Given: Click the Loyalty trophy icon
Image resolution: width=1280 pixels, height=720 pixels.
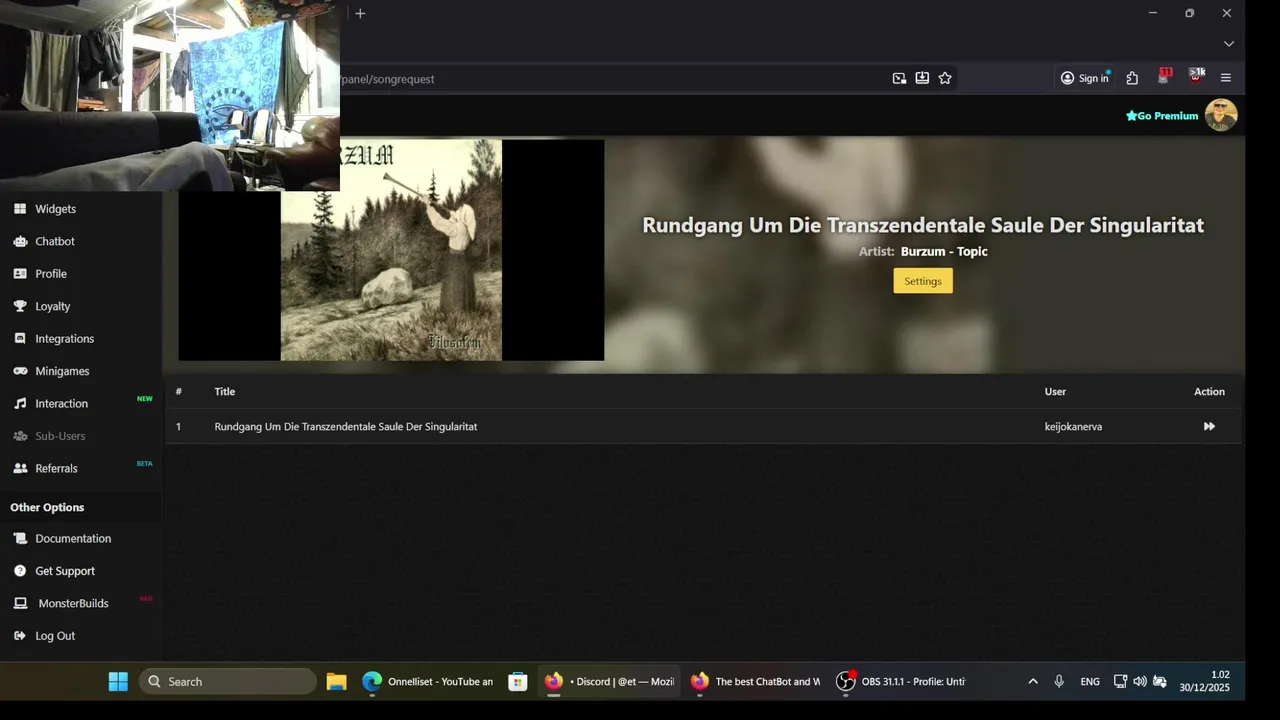Looking at the screenshot, I should click(x=20, y=306).
